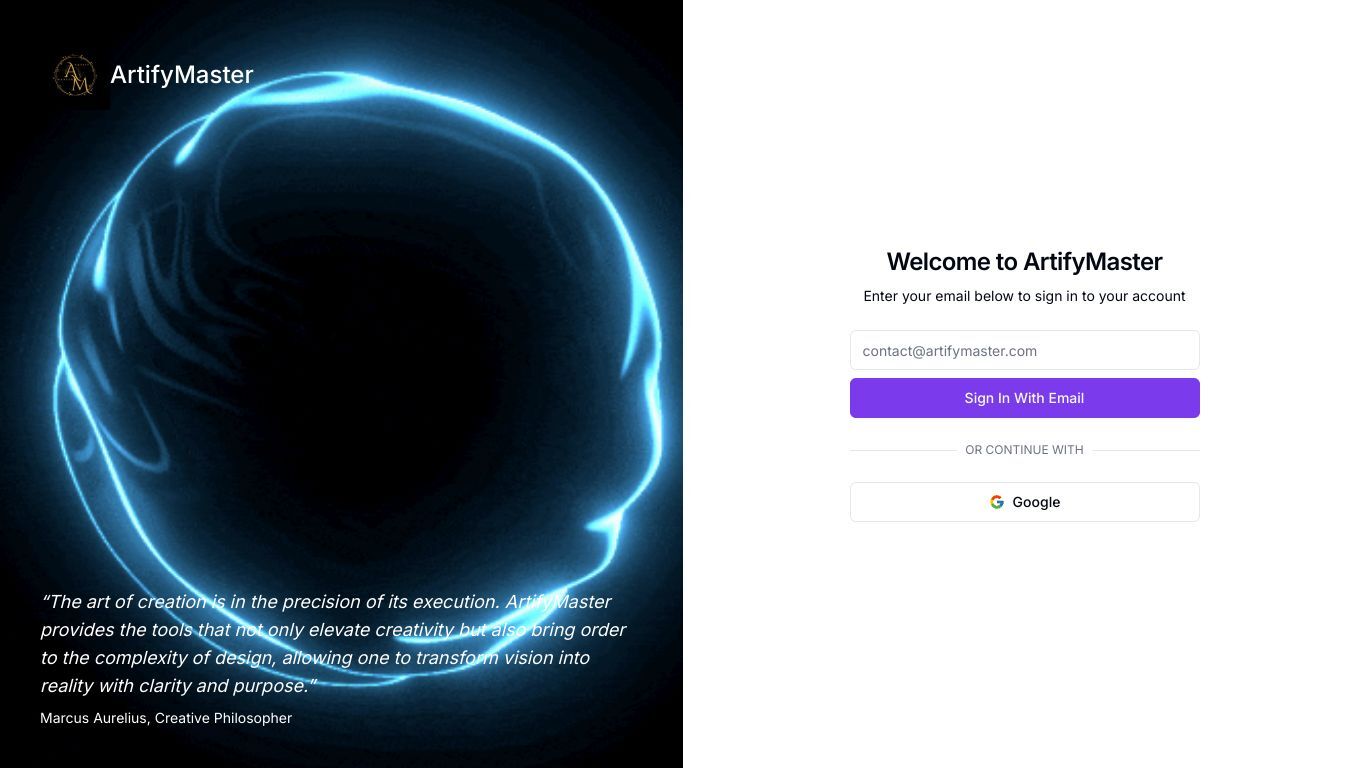Select the Welcome to ArtifyMaster heading

click(1024, 262)
